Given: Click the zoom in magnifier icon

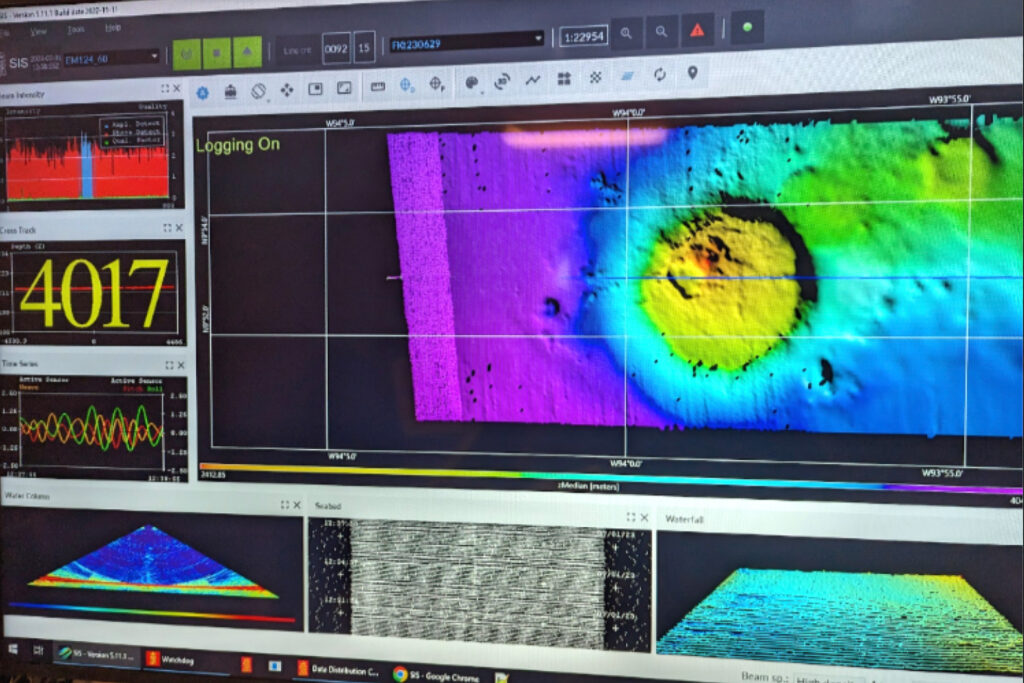Looking at the screenshot, I should pos(626,32).
